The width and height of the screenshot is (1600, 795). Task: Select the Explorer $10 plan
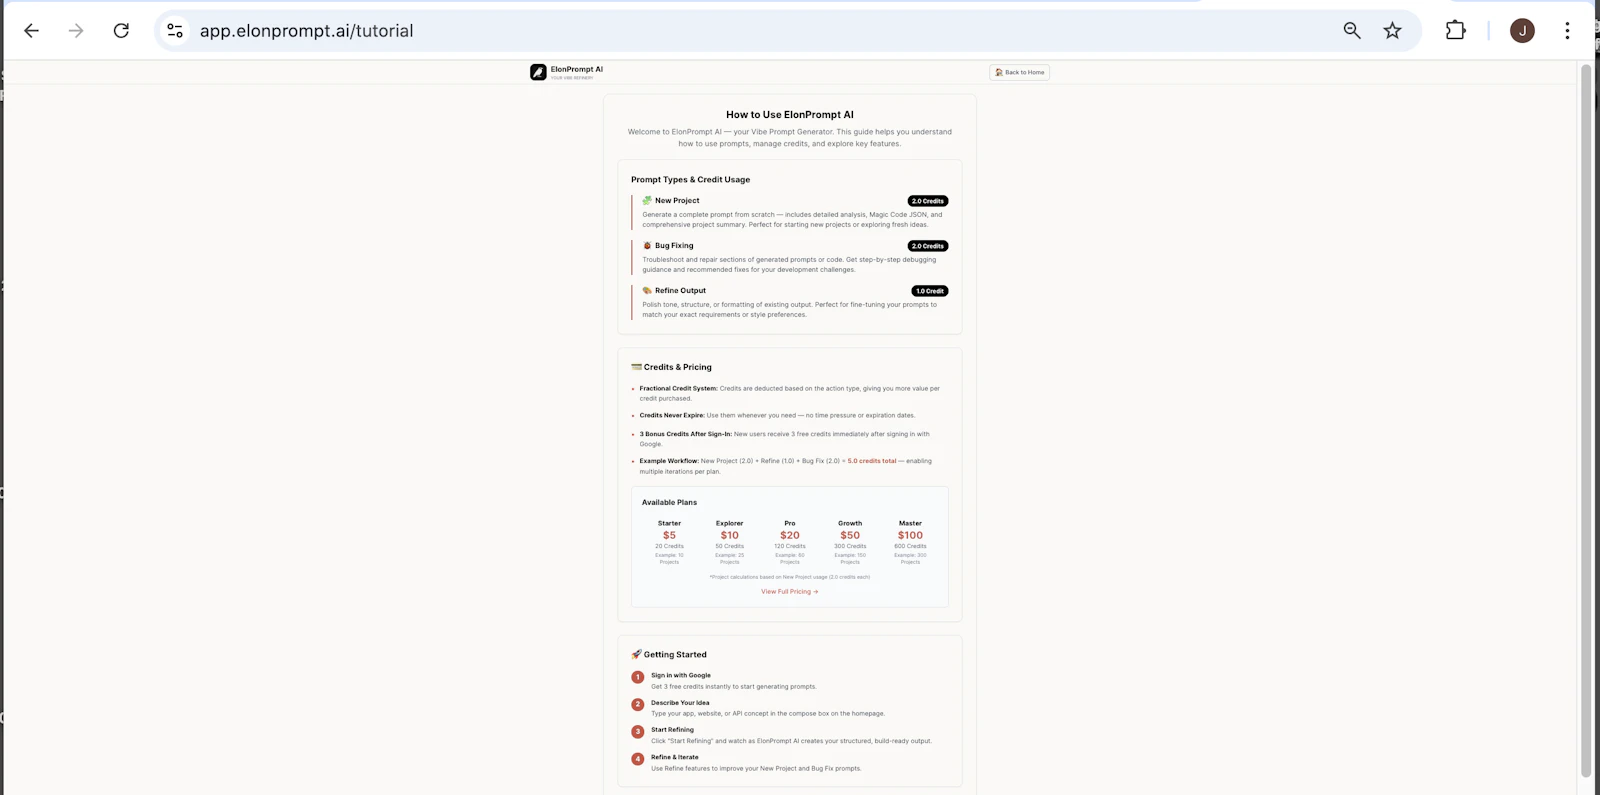point(730,543)
